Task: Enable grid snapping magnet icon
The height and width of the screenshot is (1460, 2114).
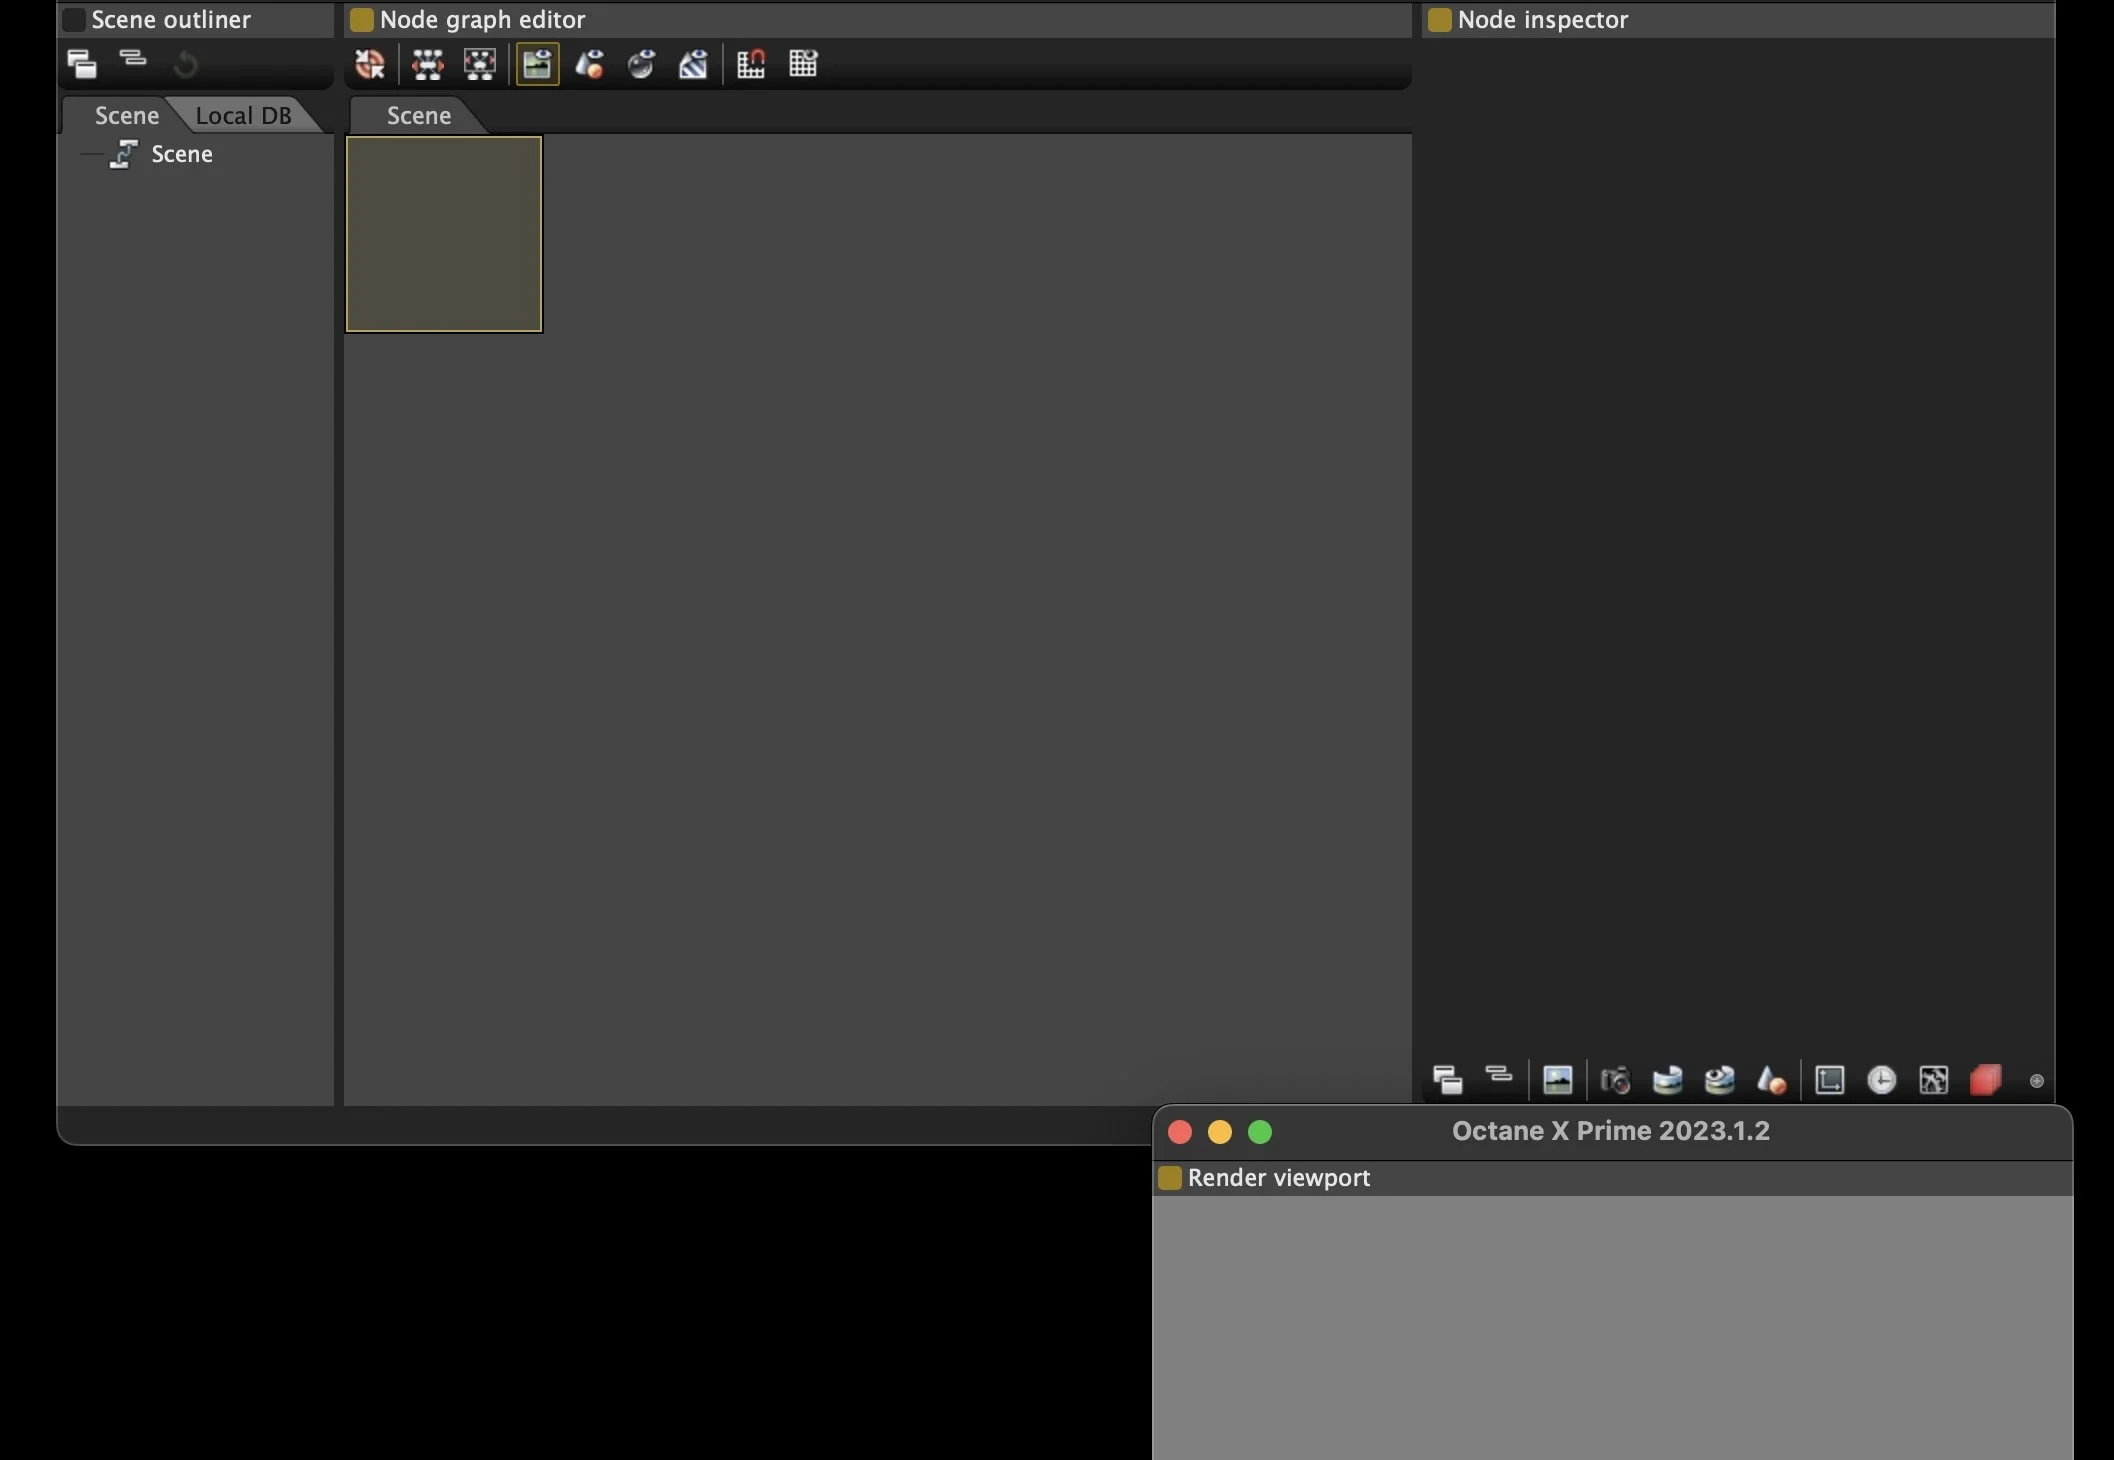Action: (x=751, y=65)
